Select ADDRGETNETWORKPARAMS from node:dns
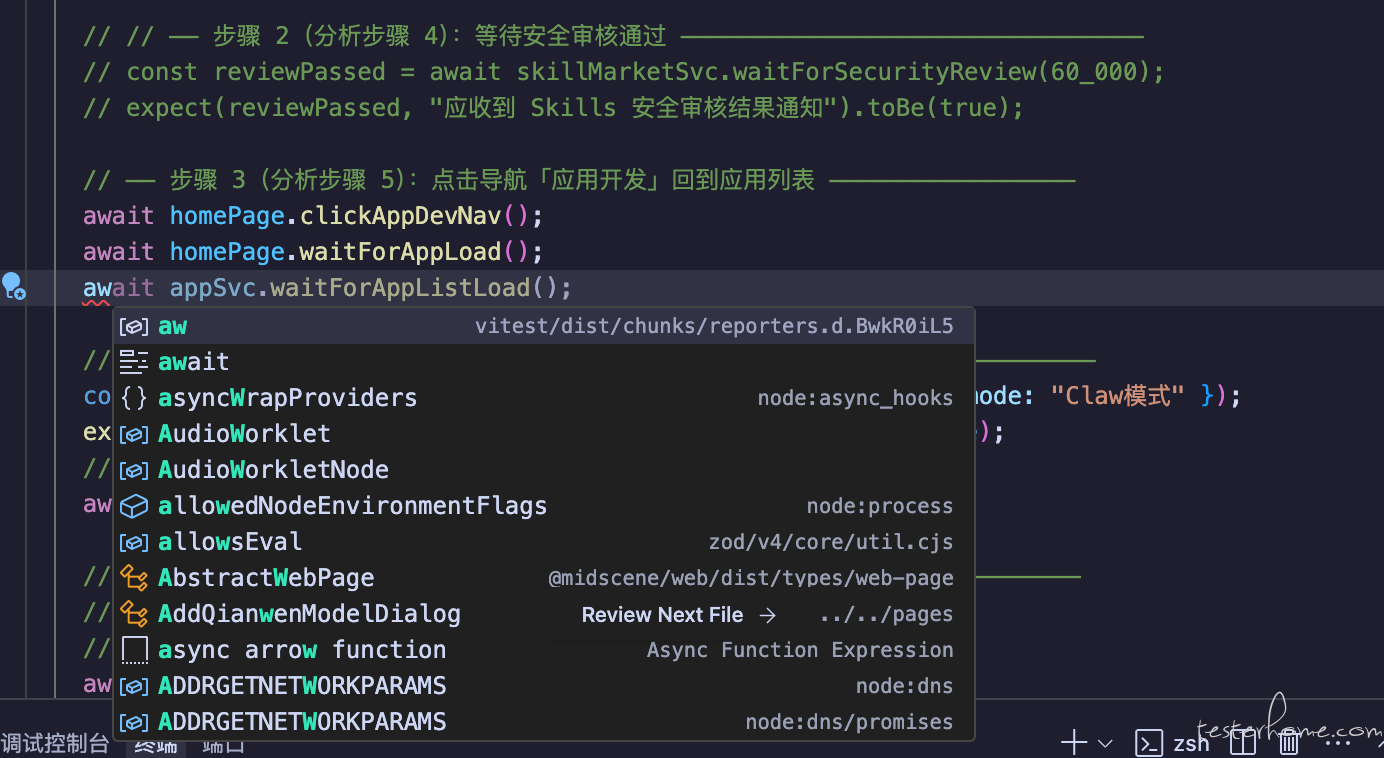This screenshot has width=1384, height=758. [x=544, y=686]
